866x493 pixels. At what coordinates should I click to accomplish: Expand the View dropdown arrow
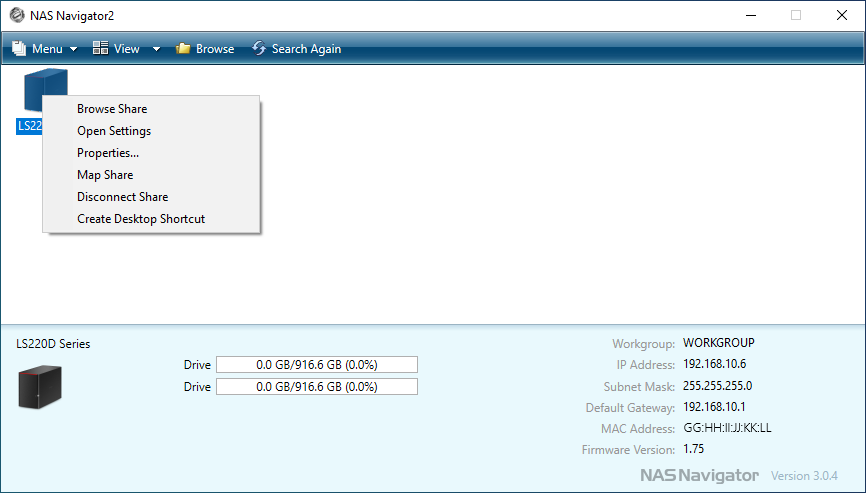coord(156,49)
